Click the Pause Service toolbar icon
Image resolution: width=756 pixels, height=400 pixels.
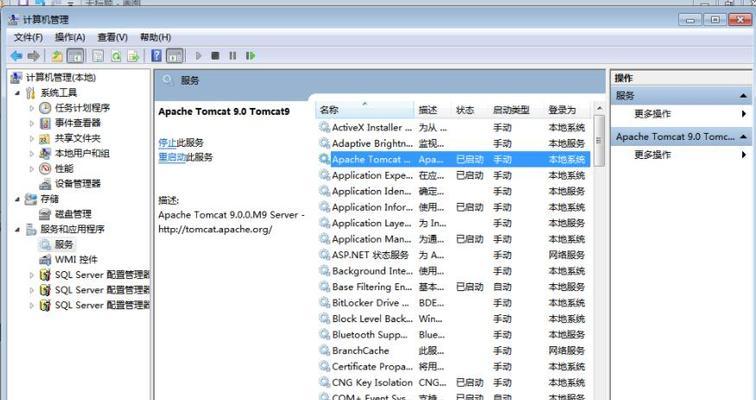(233, 56)
